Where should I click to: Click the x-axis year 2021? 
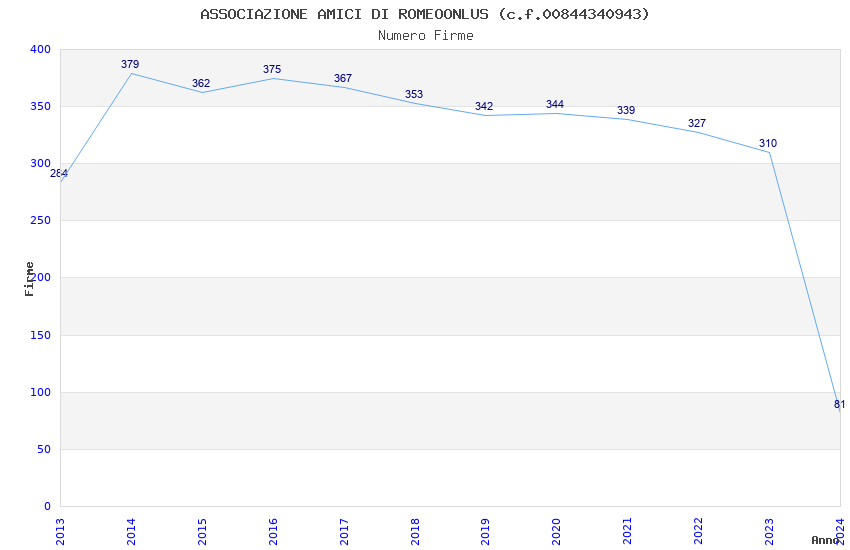click(x=628, y=532)
